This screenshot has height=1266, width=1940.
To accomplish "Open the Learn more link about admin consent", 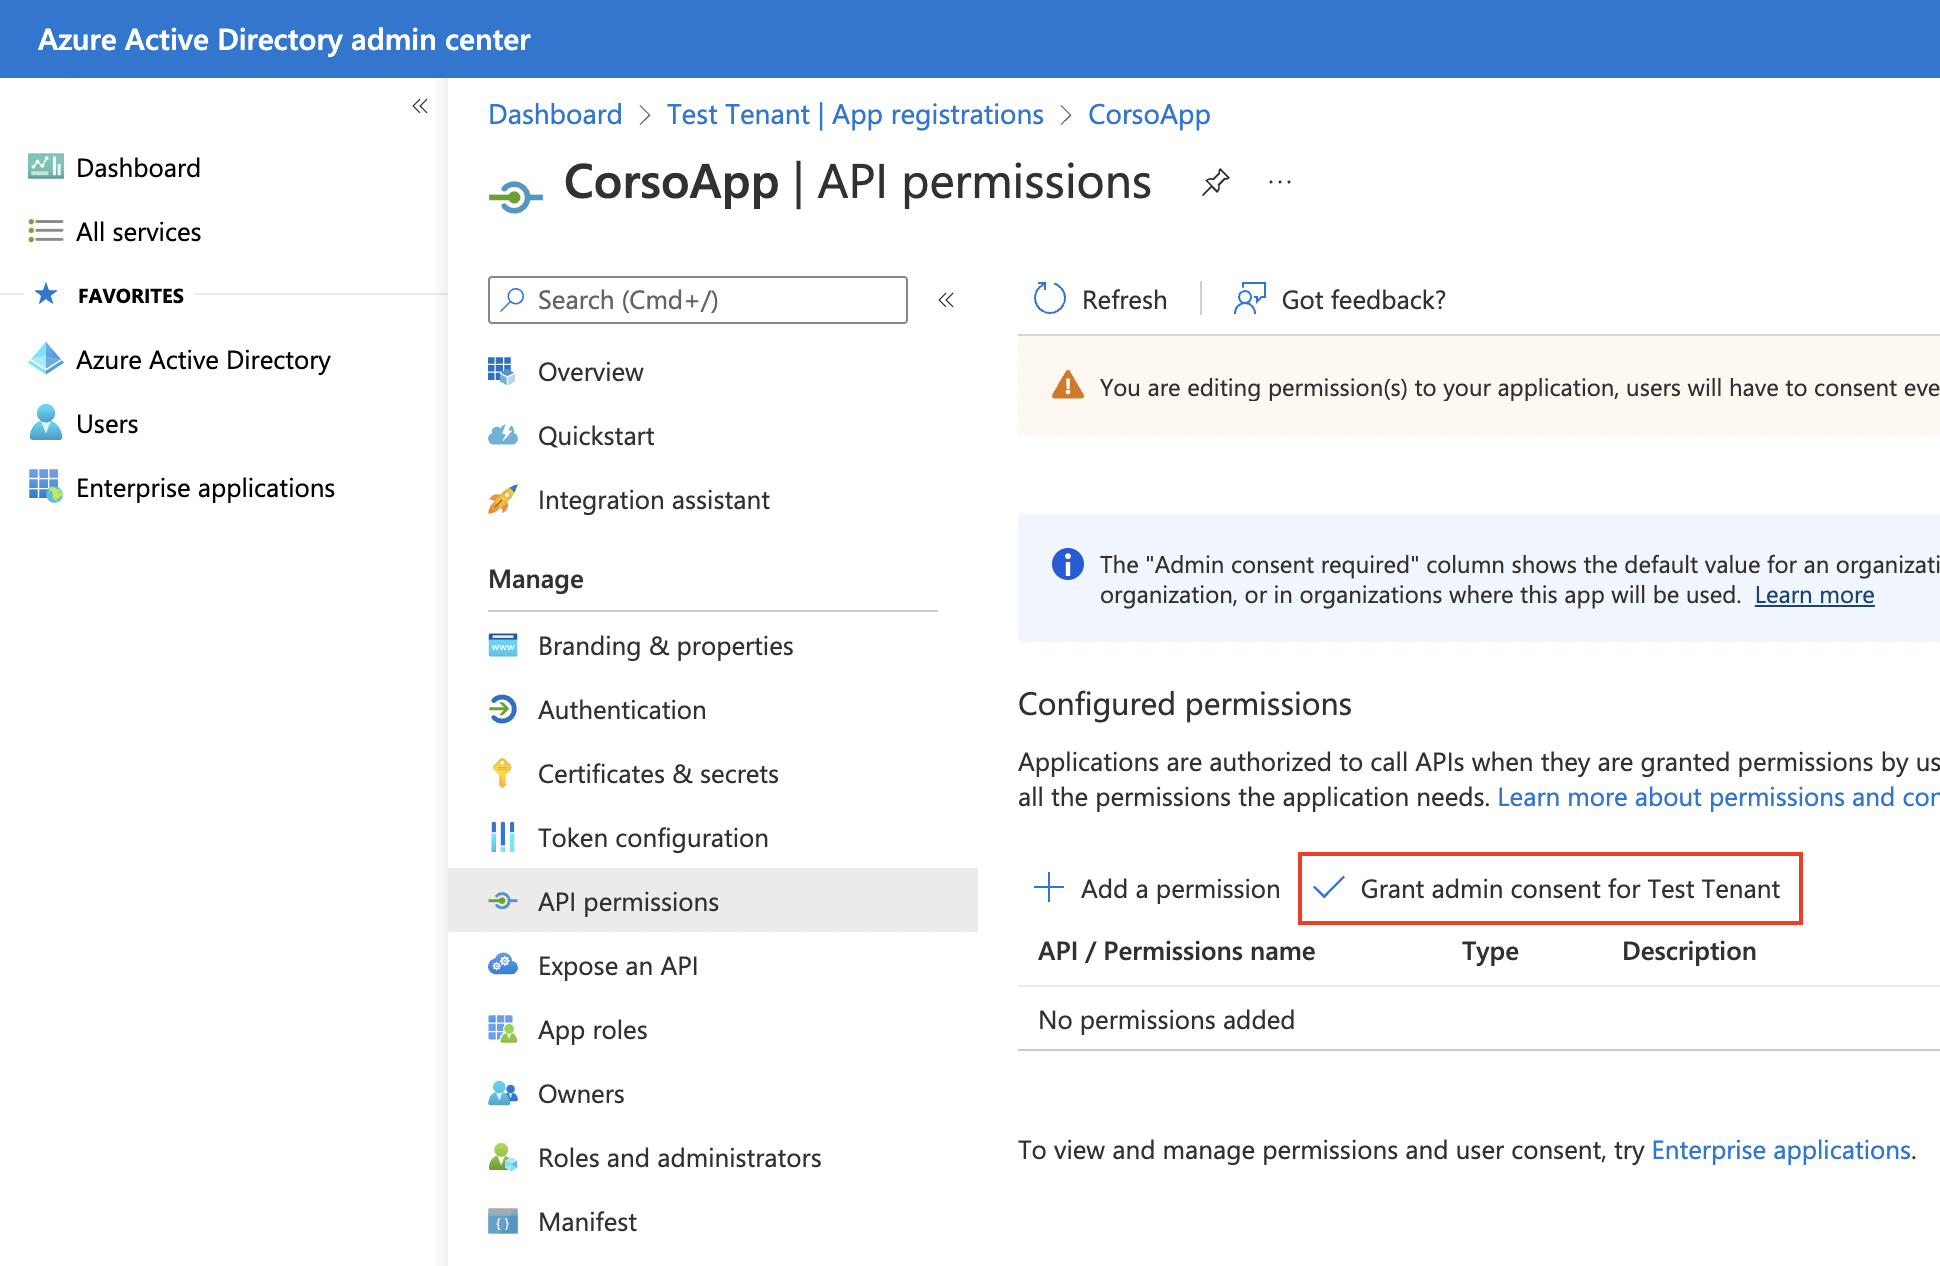I will pyautogui.click(x=1813, y=594).
